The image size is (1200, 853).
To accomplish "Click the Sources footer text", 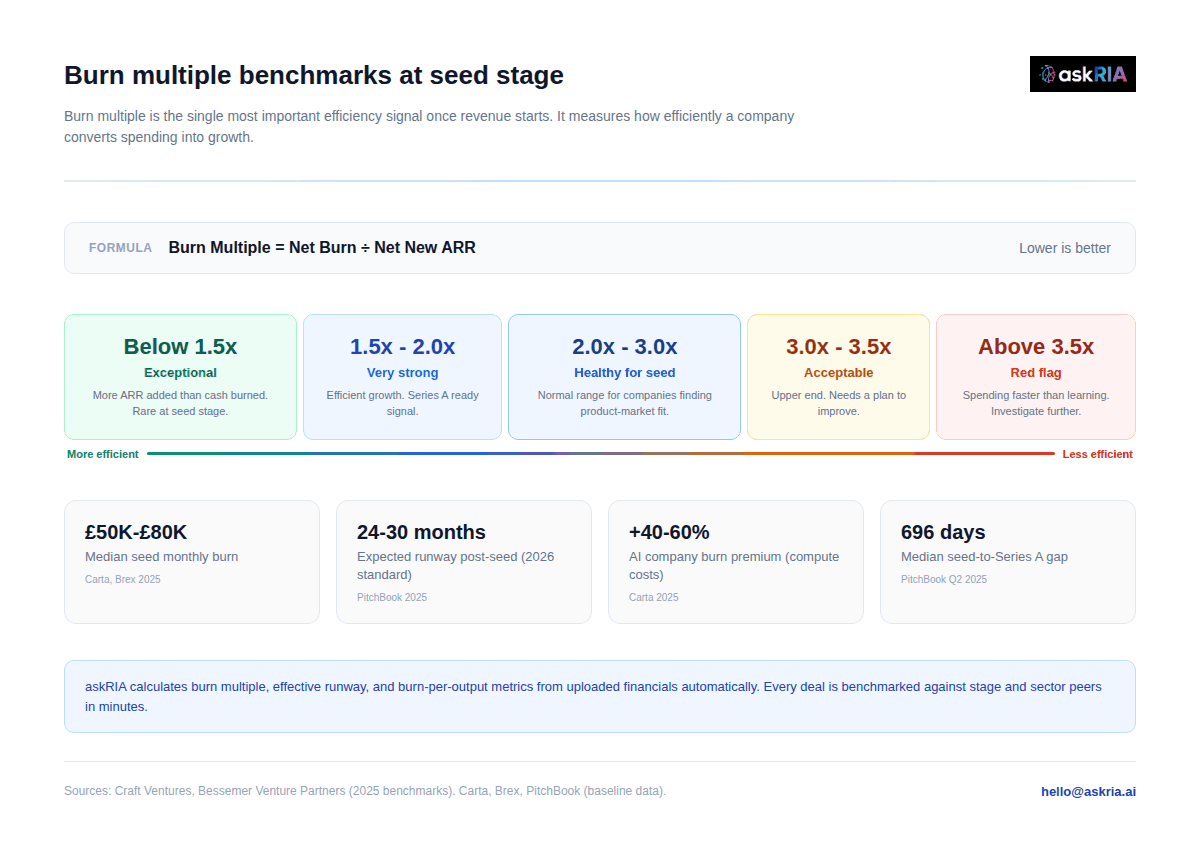I will (365, 791).
